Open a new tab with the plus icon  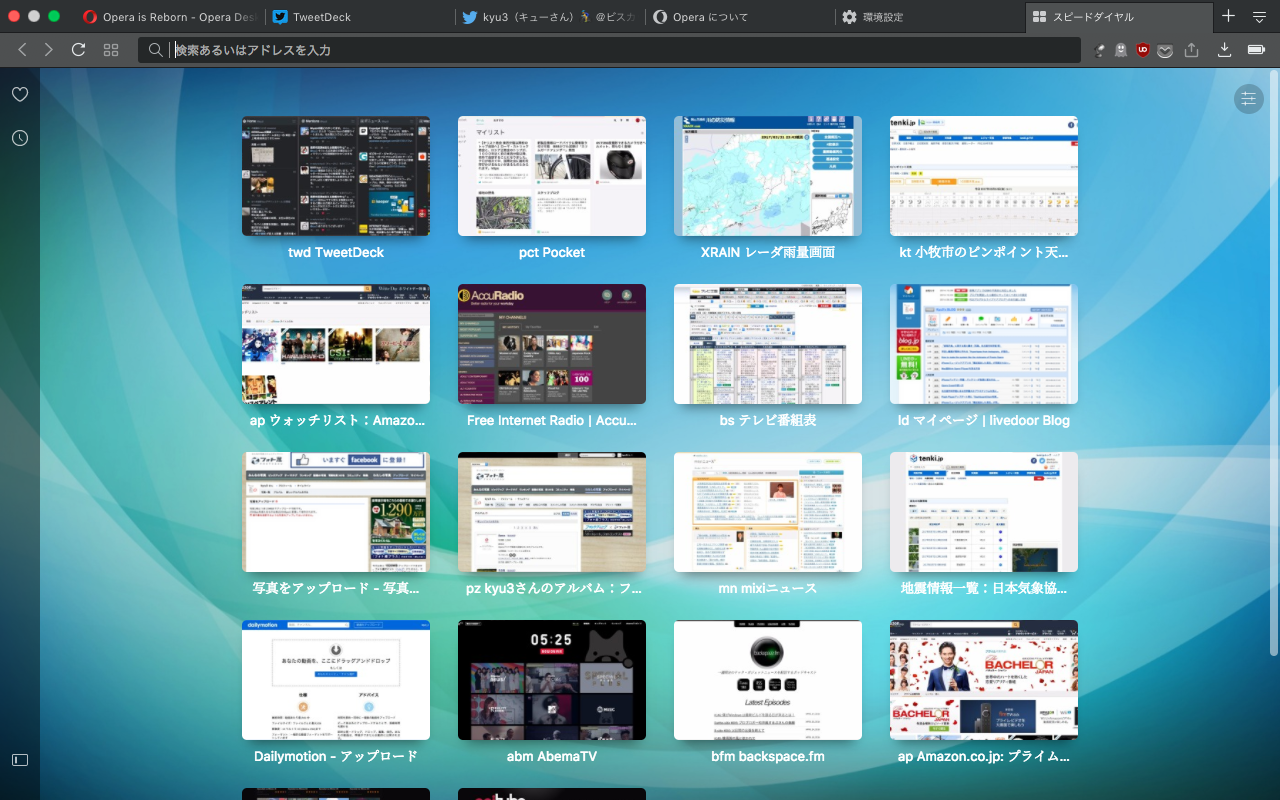1228,16
